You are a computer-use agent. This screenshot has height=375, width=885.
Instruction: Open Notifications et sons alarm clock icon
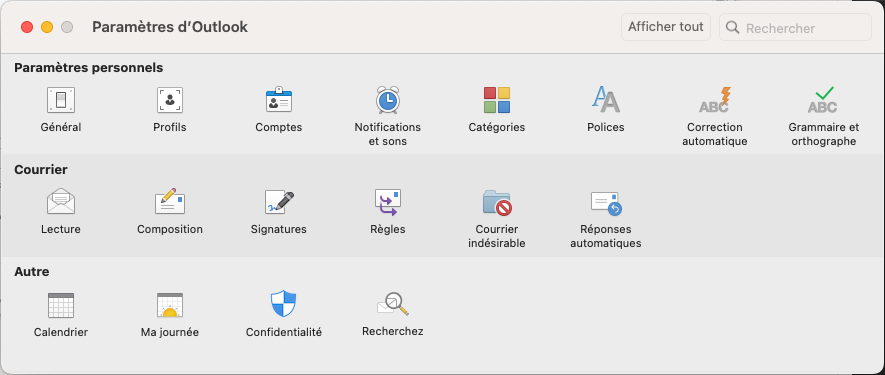click(388, 101)
